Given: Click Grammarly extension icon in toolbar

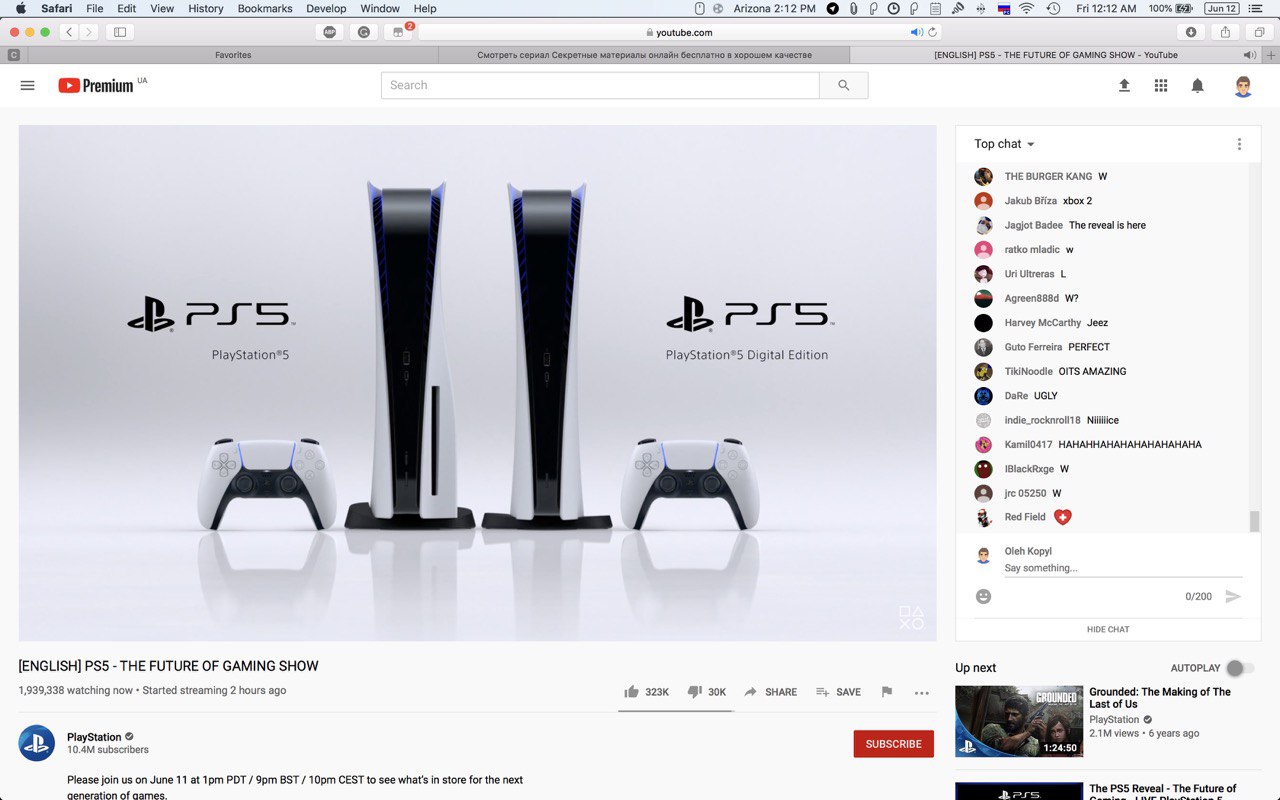Looking at the screenshot, I should tap(363, 32).
